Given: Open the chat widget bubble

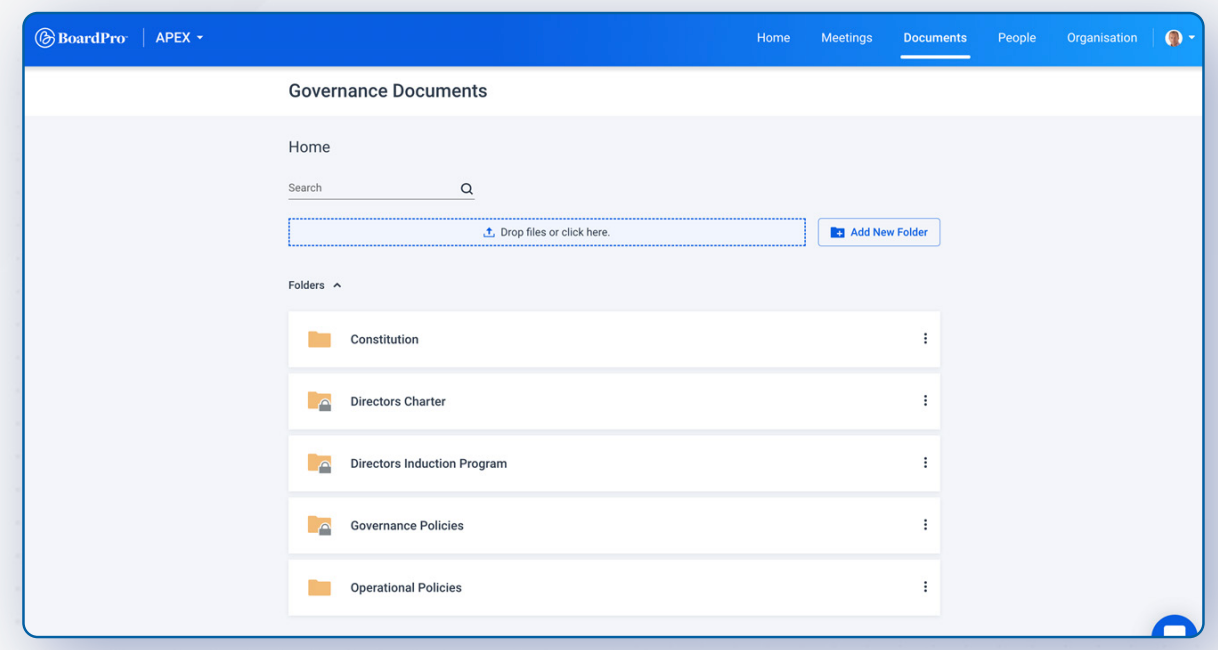Looking at the screenshot, I should [x=1175, y=628].
